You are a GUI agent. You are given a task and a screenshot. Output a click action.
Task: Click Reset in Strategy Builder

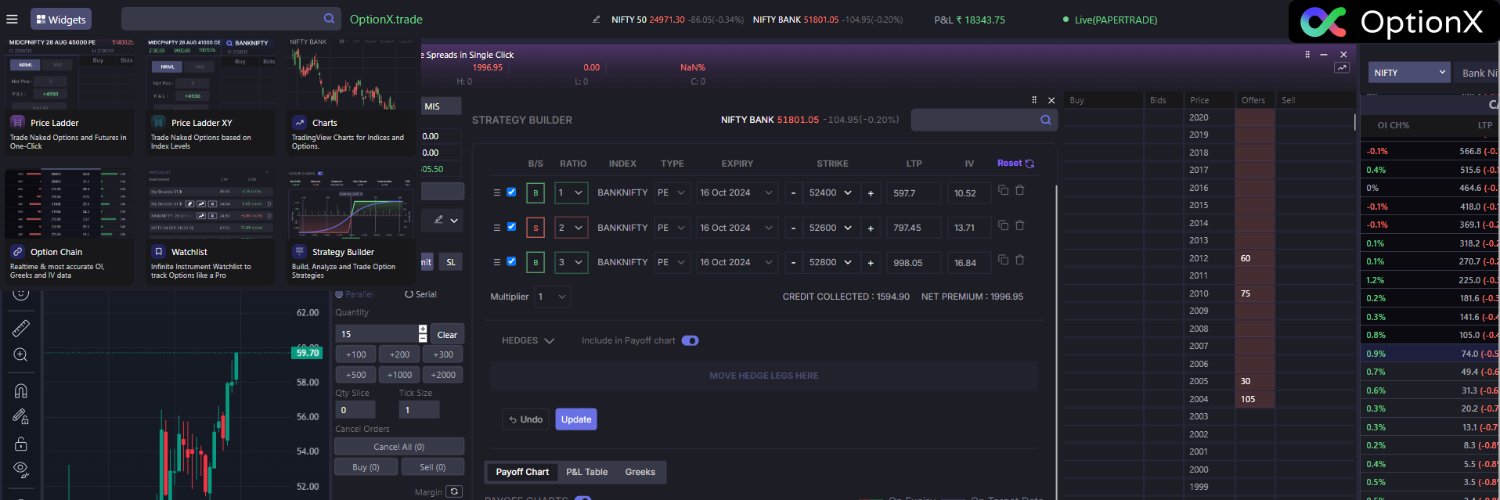1015,163
